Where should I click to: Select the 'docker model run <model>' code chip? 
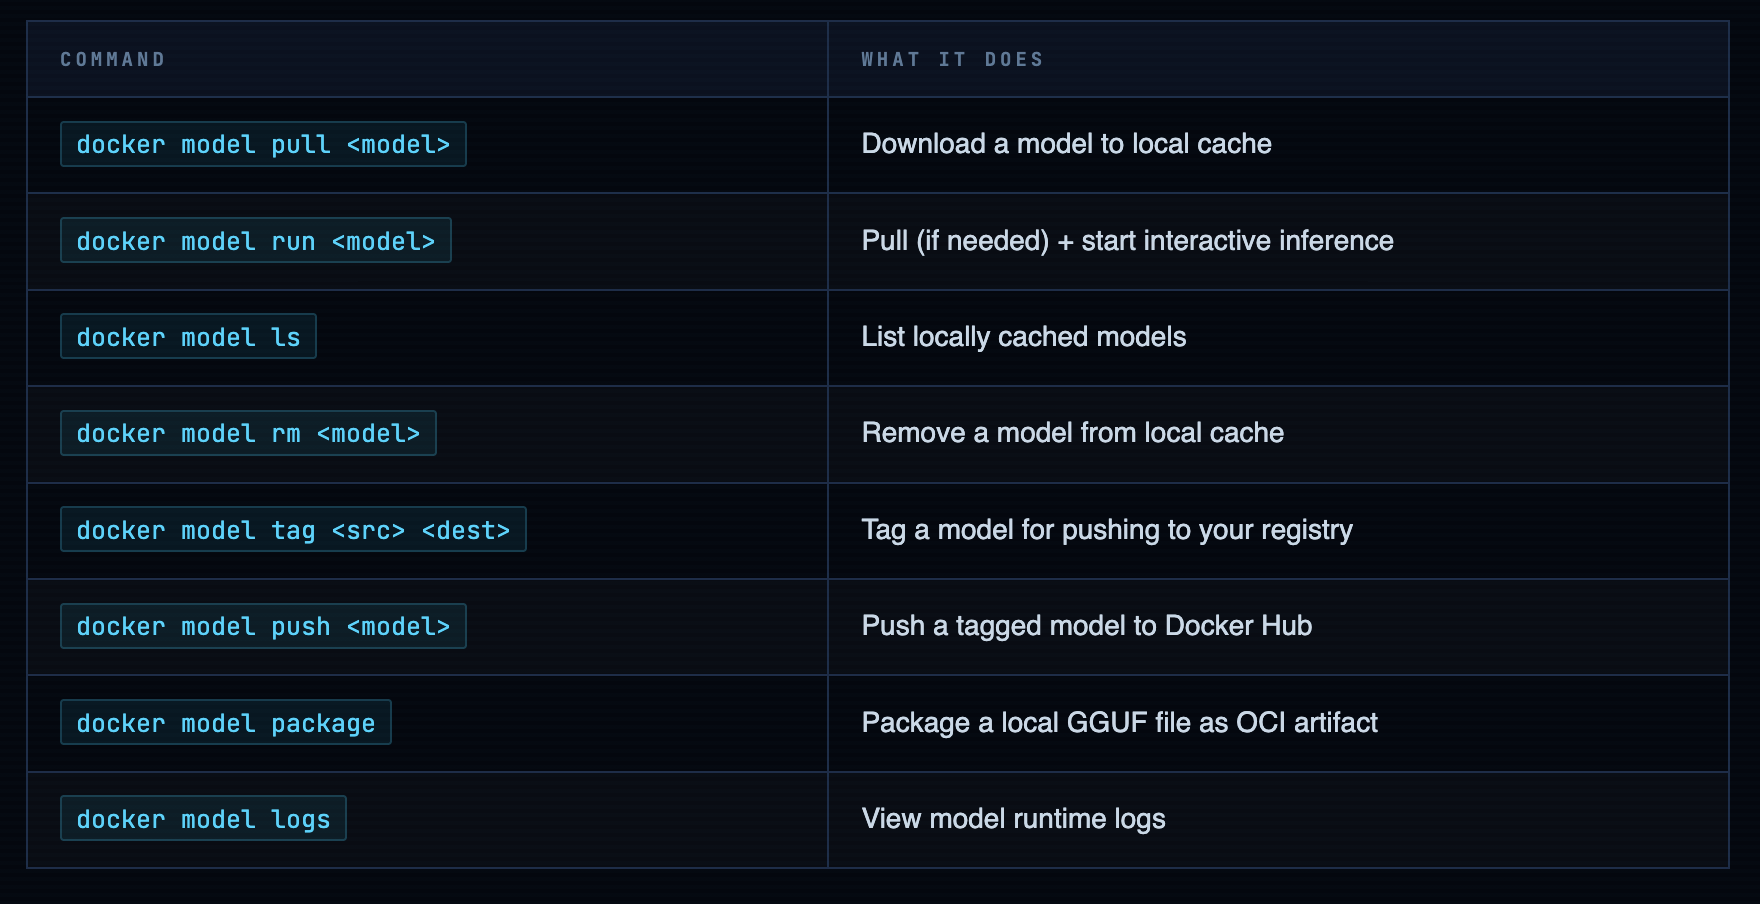coord(255,241)
